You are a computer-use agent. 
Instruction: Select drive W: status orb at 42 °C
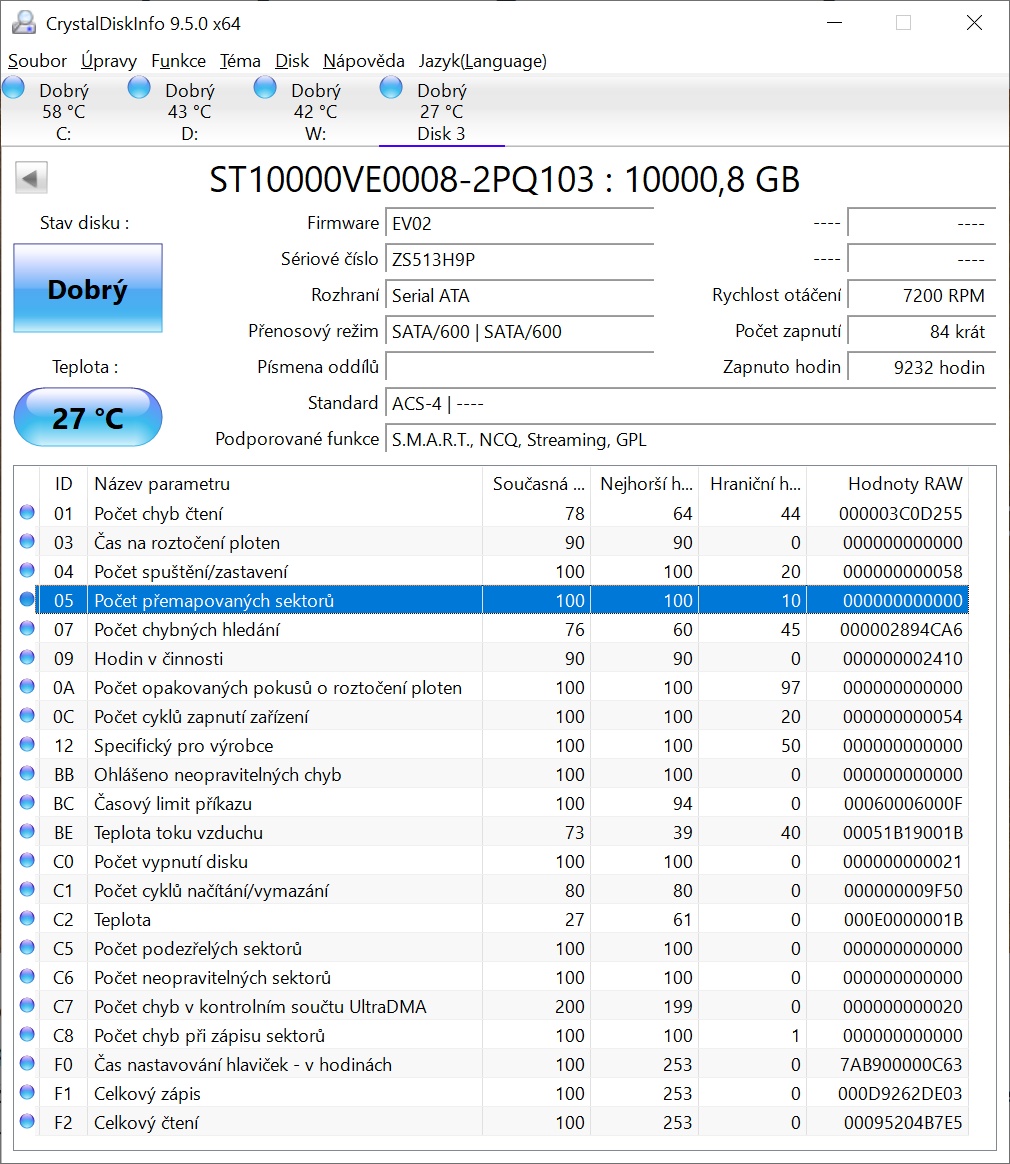[x=265, y=88]
